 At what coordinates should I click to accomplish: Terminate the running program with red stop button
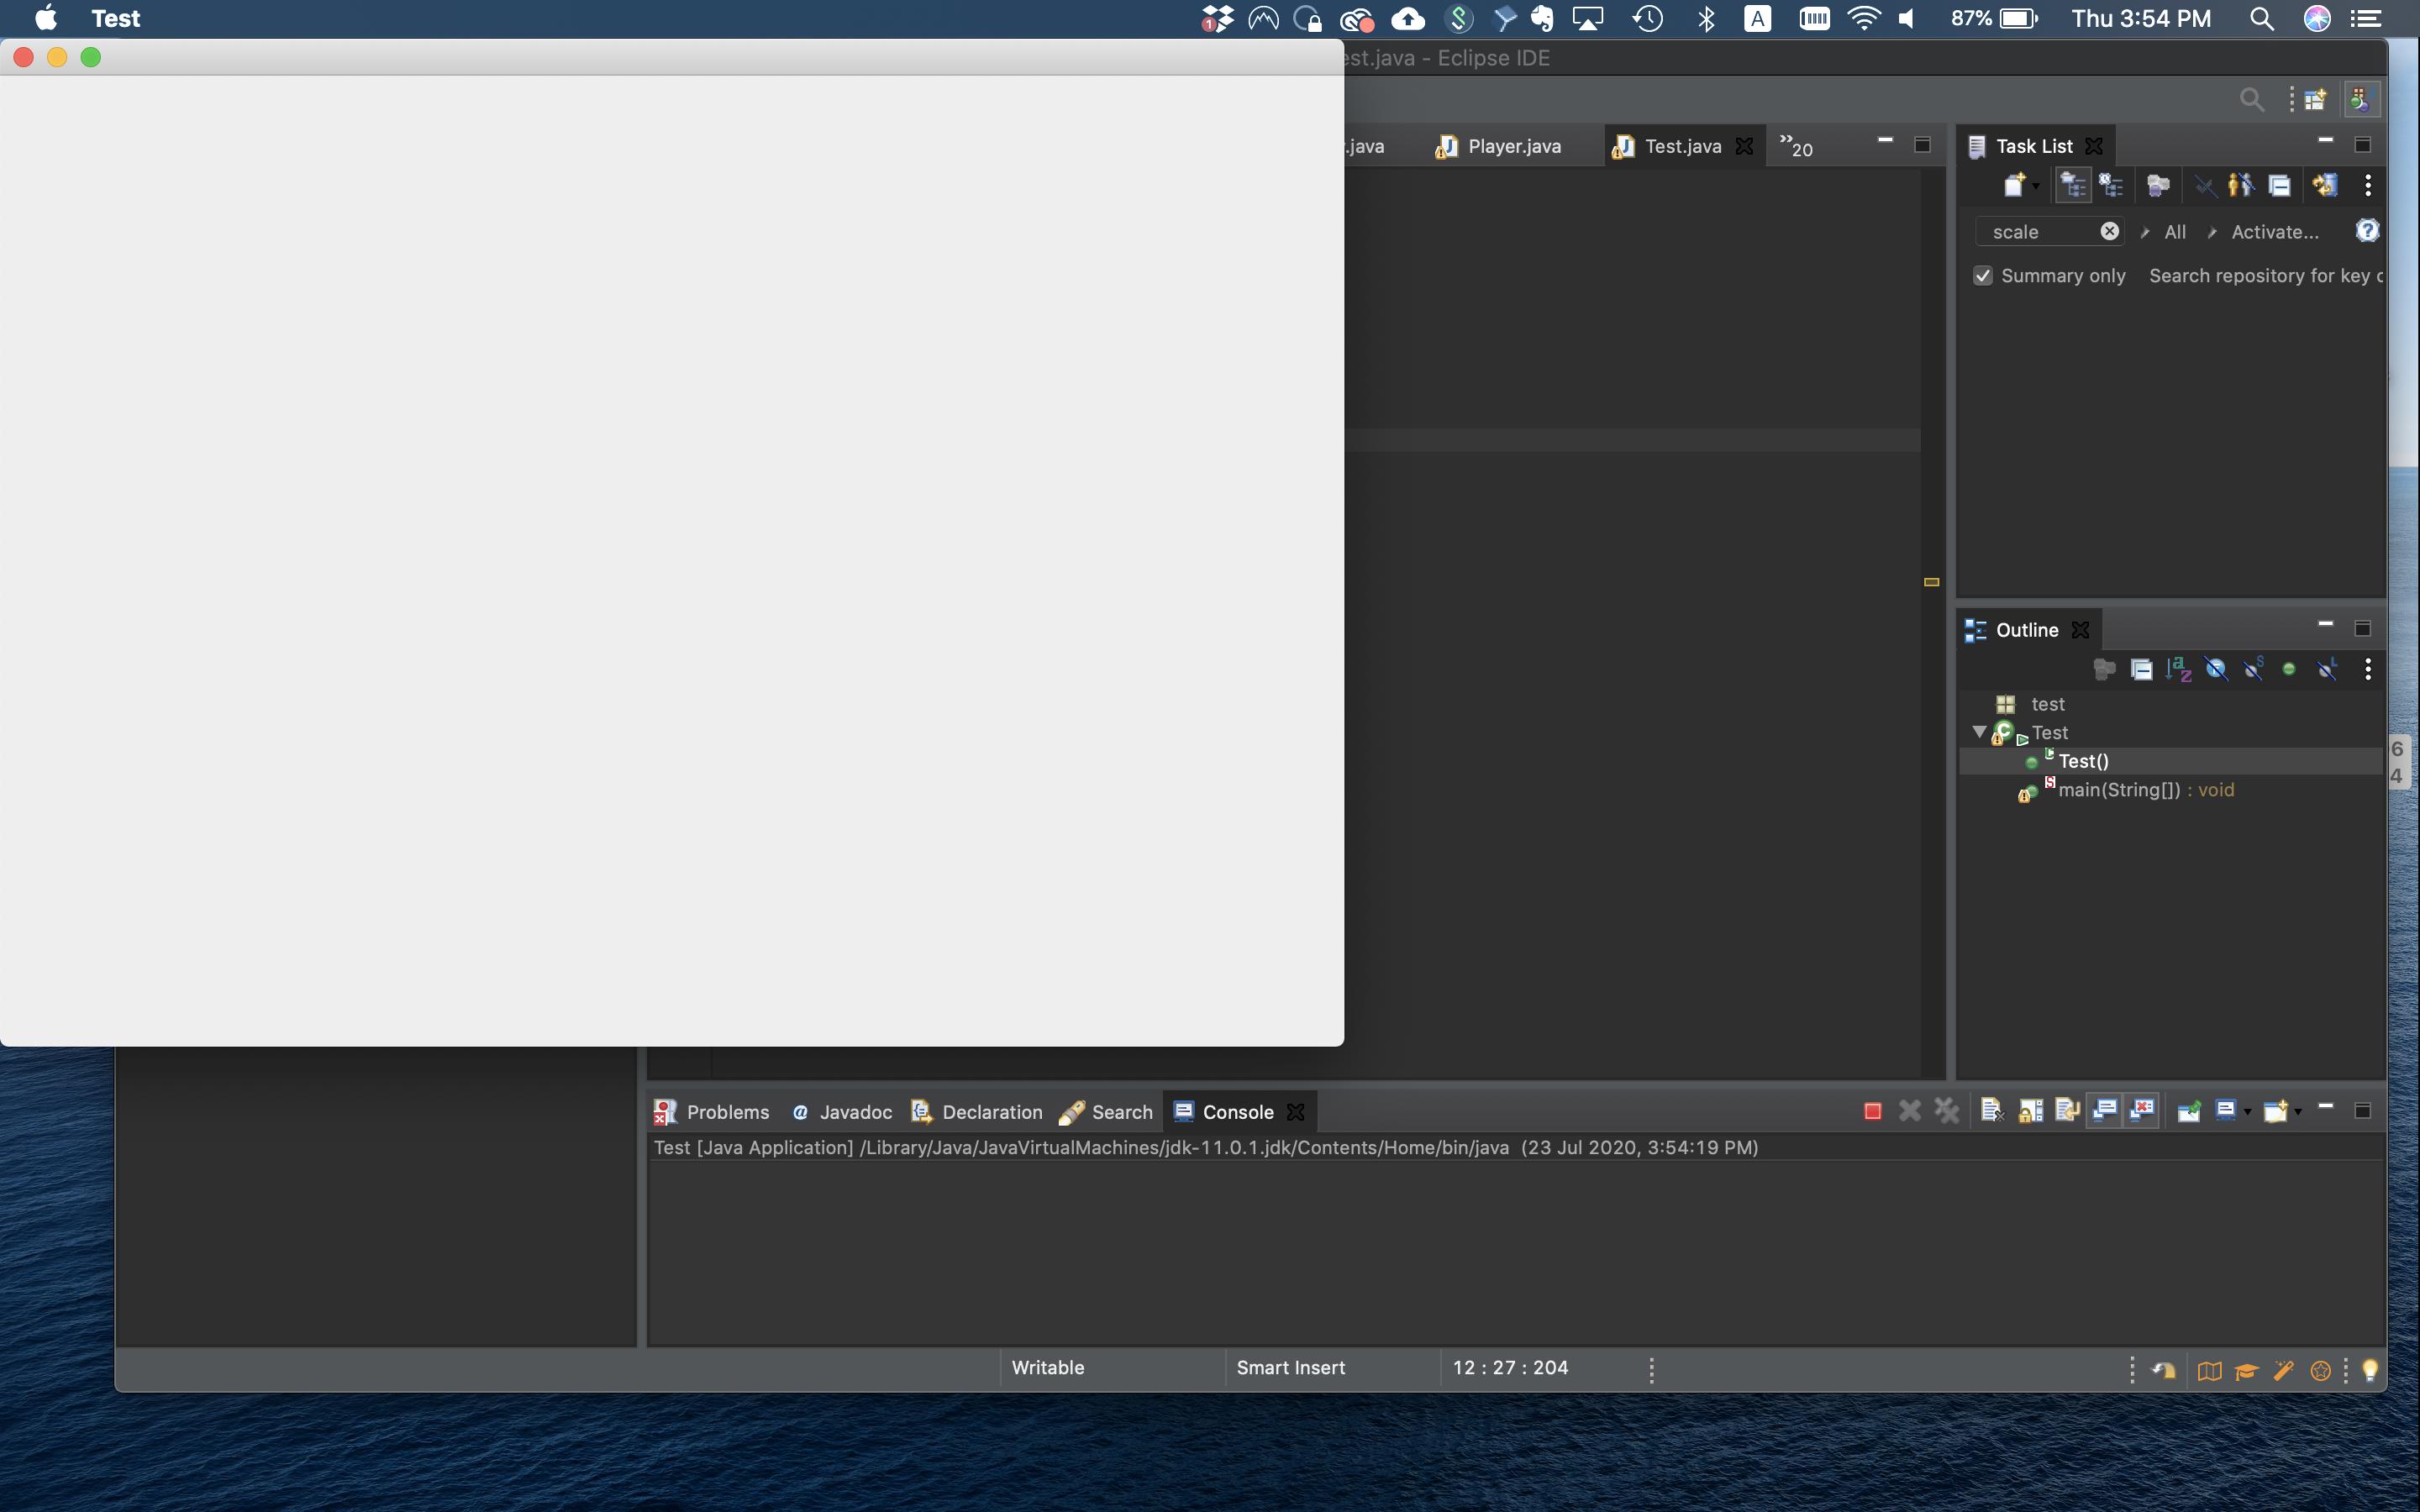[x=1872, y=1111]
